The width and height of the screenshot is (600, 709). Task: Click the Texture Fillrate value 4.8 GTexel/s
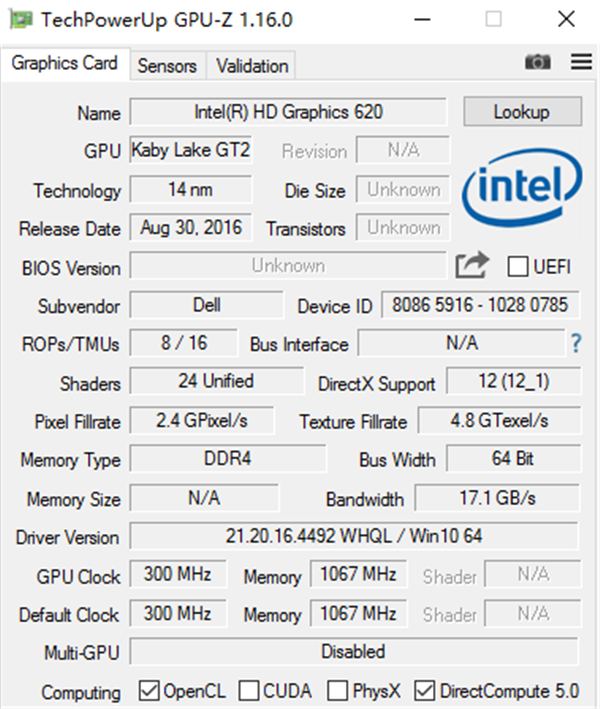tap(500, 421)
